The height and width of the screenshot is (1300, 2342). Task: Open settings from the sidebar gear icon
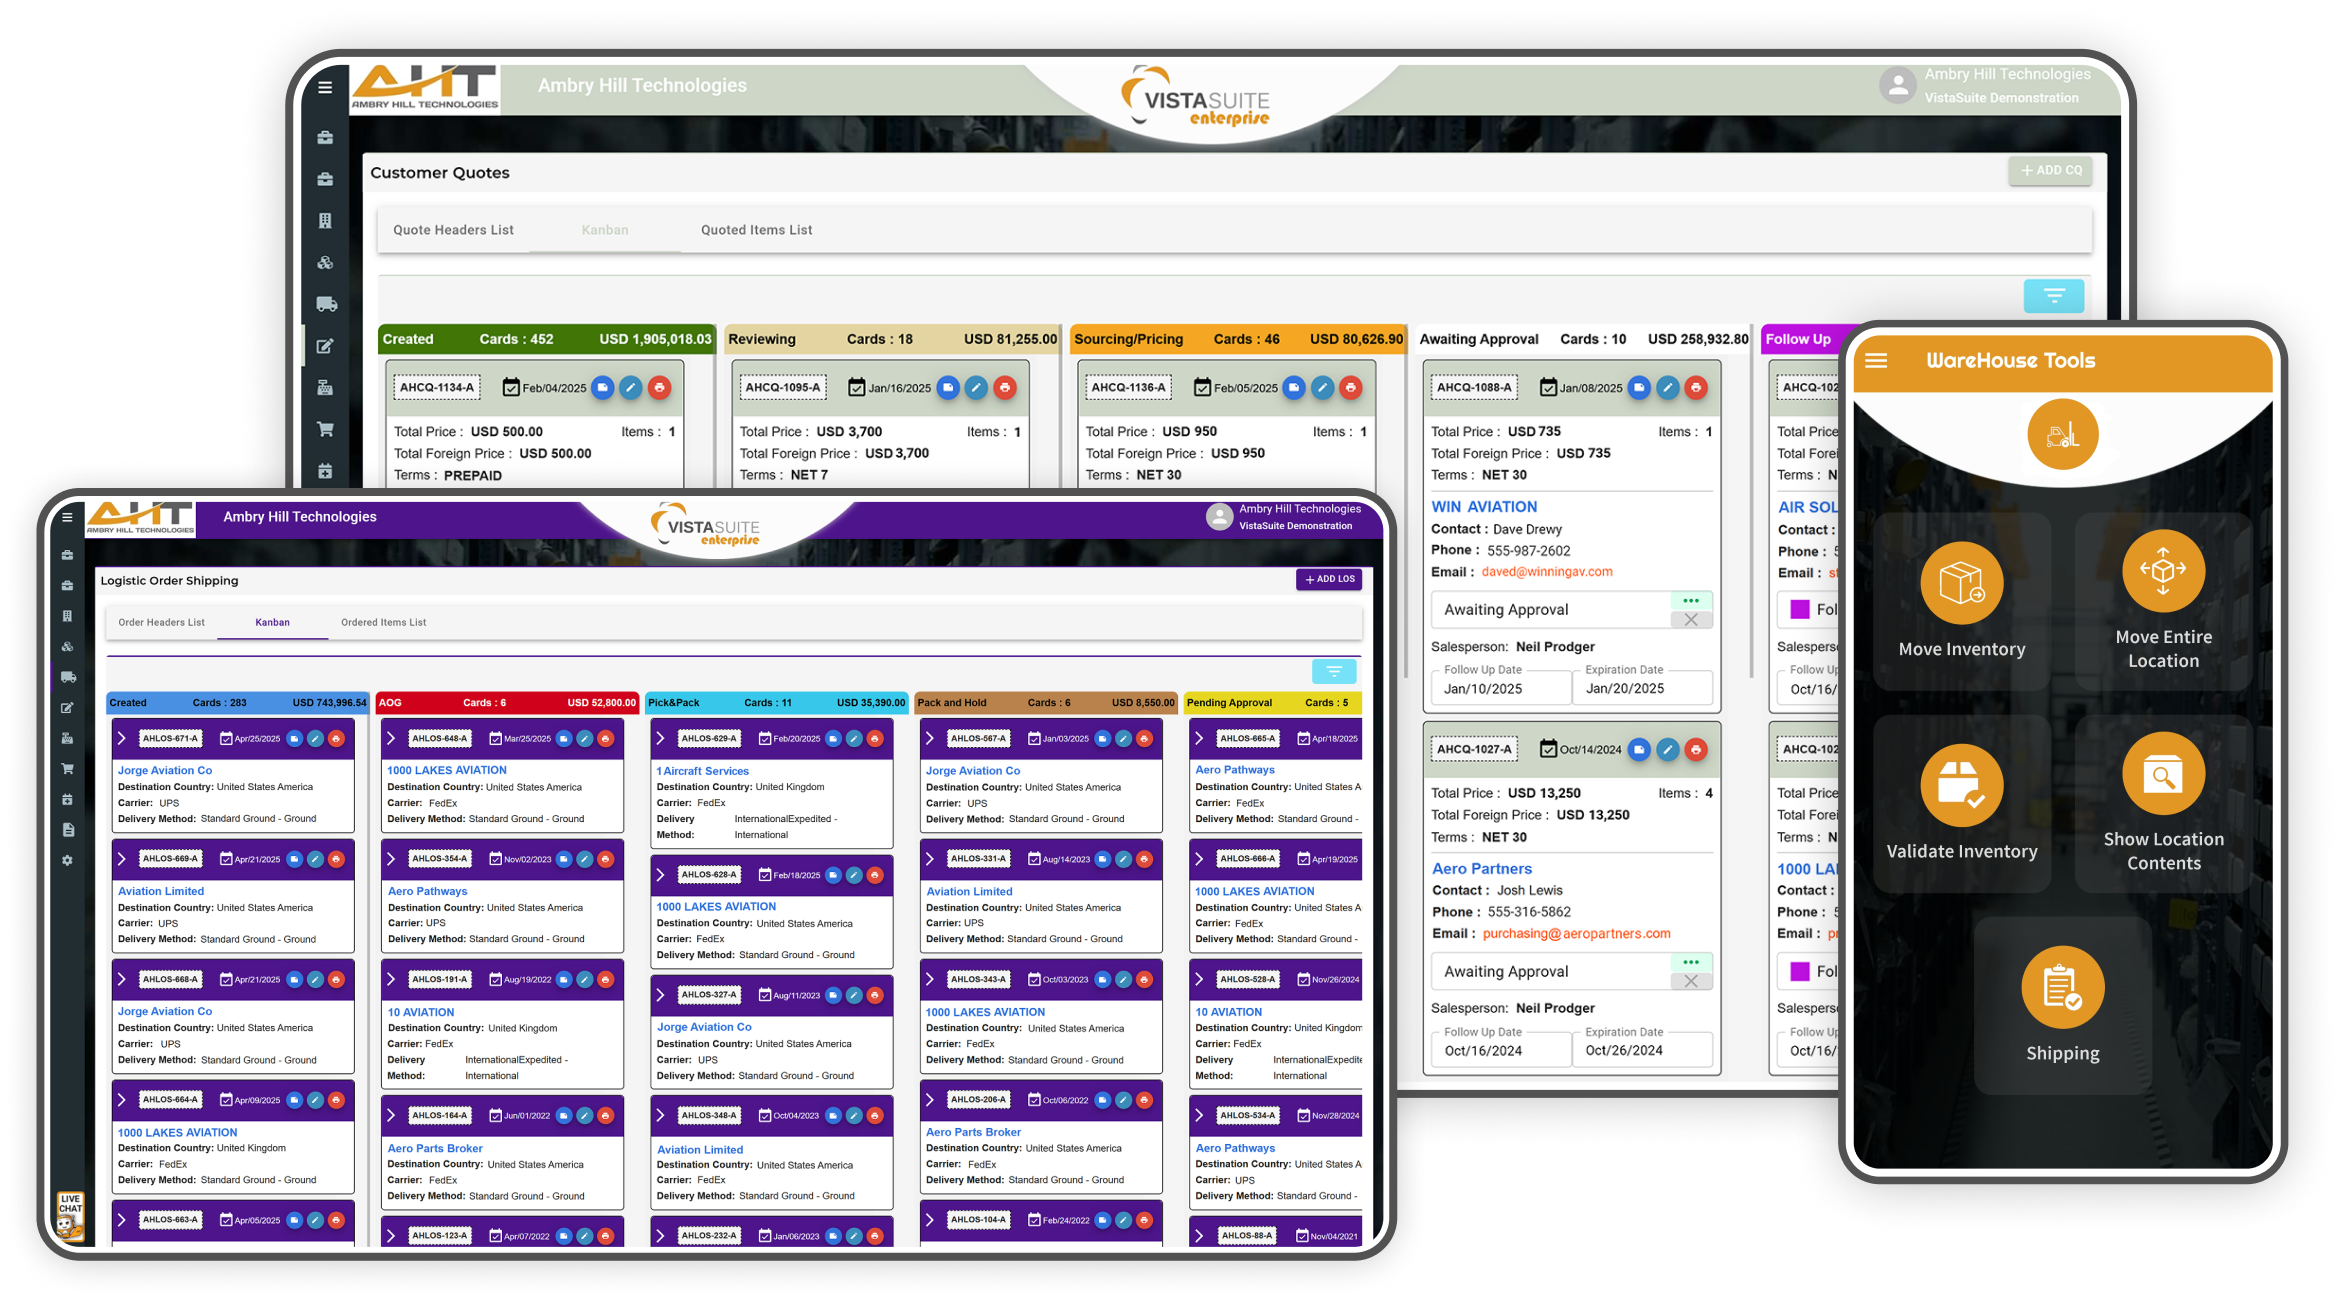click(67, 860)
